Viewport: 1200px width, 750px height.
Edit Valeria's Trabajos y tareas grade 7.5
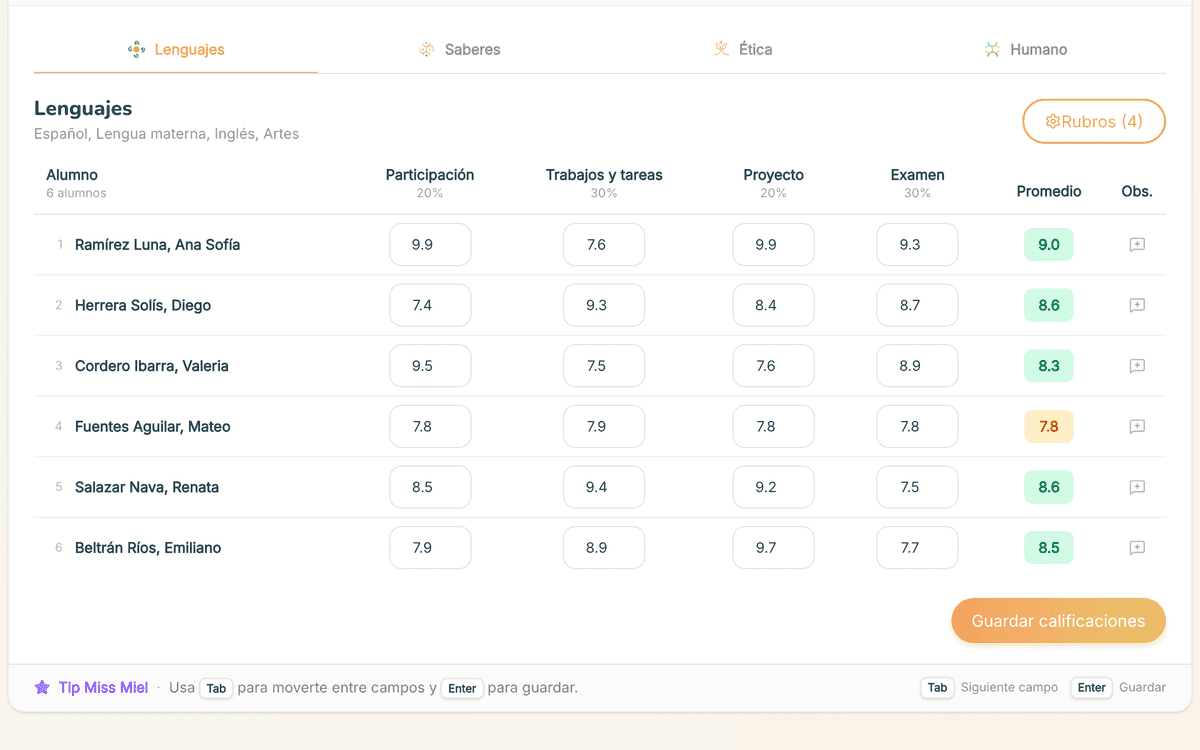click(604, 366)
